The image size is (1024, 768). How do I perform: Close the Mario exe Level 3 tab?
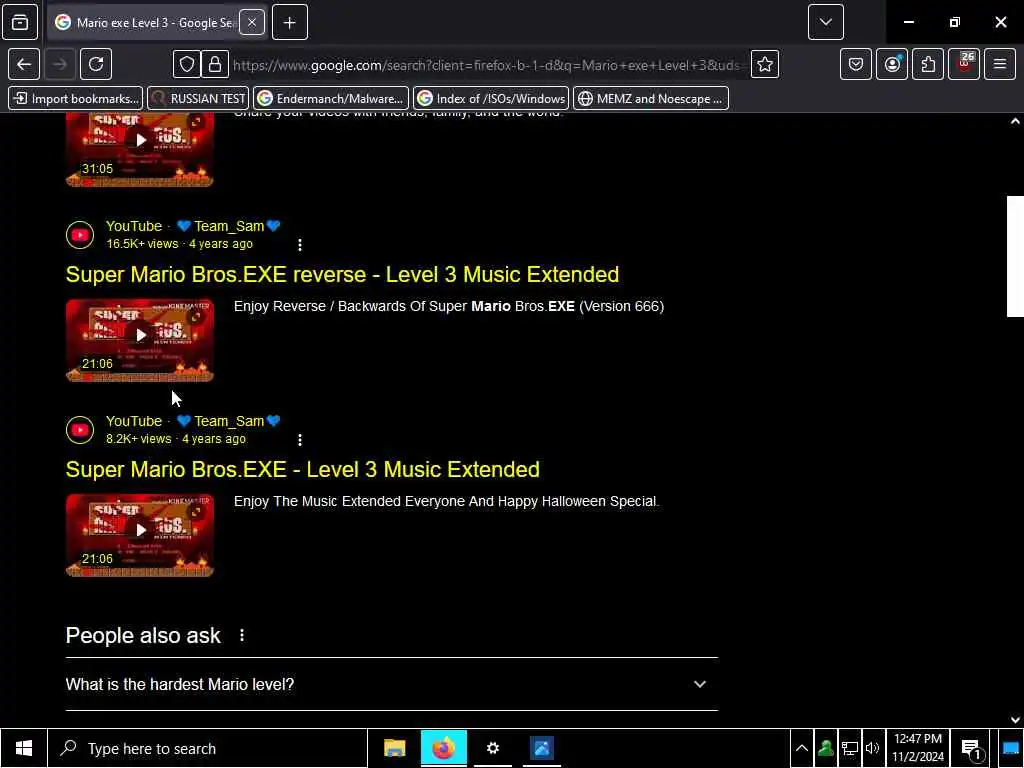(251, 22)
